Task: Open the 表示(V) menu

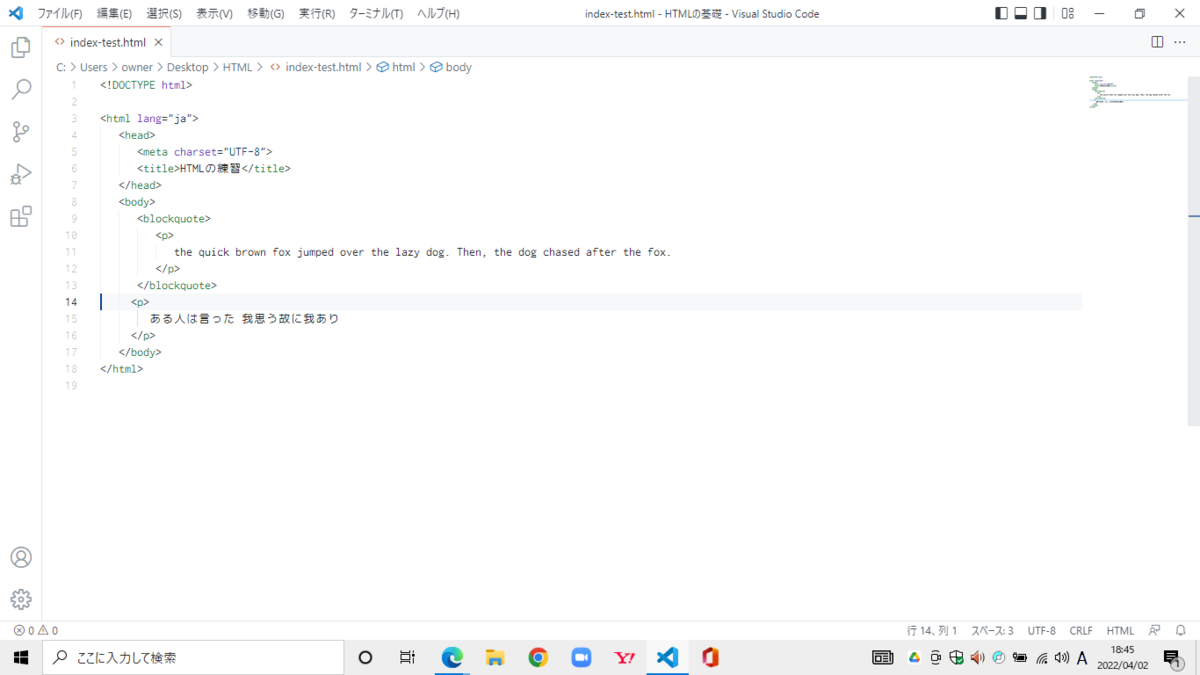Action: click(212, 13)
